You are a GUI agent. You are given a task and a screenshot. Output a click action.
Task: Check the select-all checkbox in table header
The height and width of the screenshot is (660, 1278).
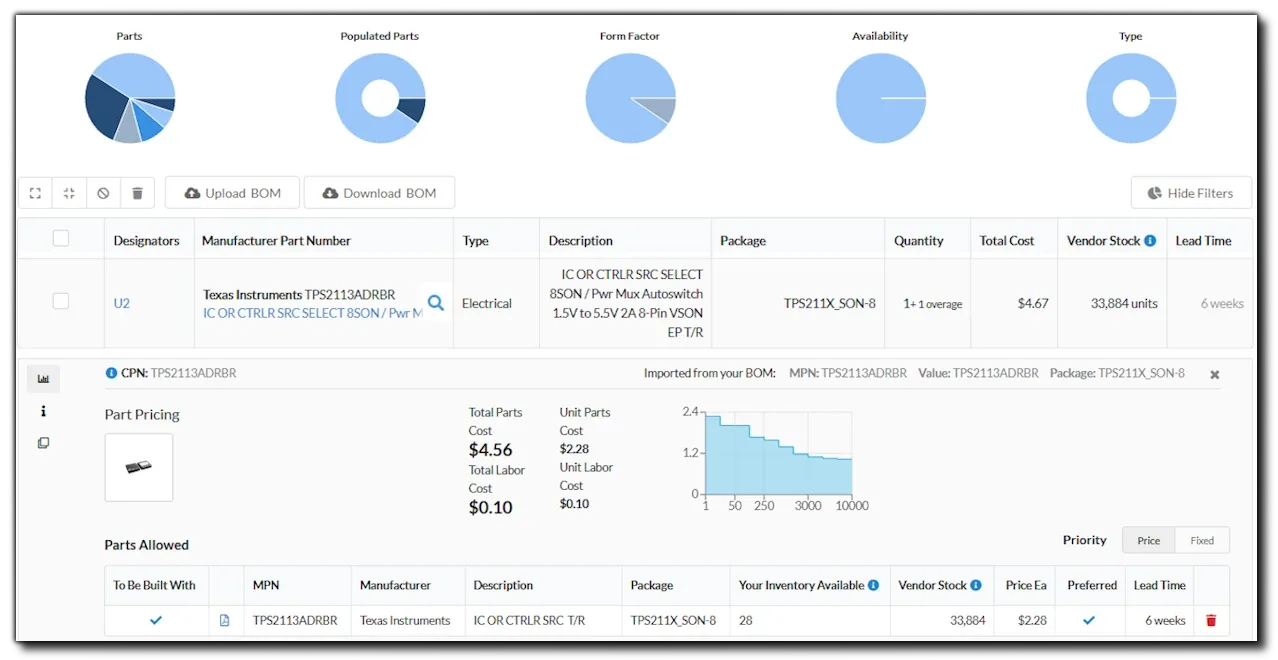point(61,239)
